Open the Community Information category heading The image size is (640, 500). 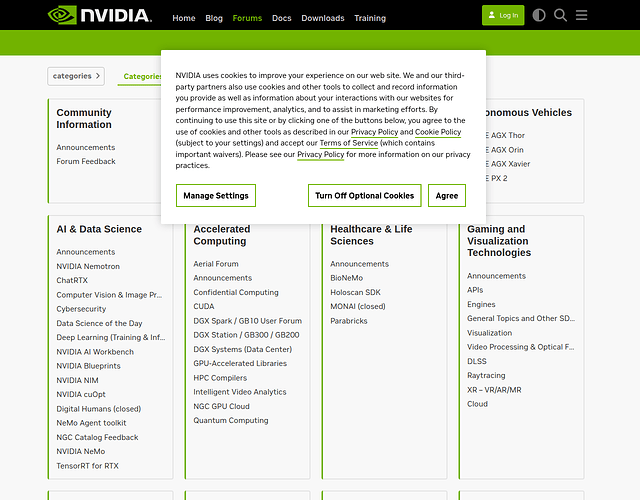tap(84, 118)
